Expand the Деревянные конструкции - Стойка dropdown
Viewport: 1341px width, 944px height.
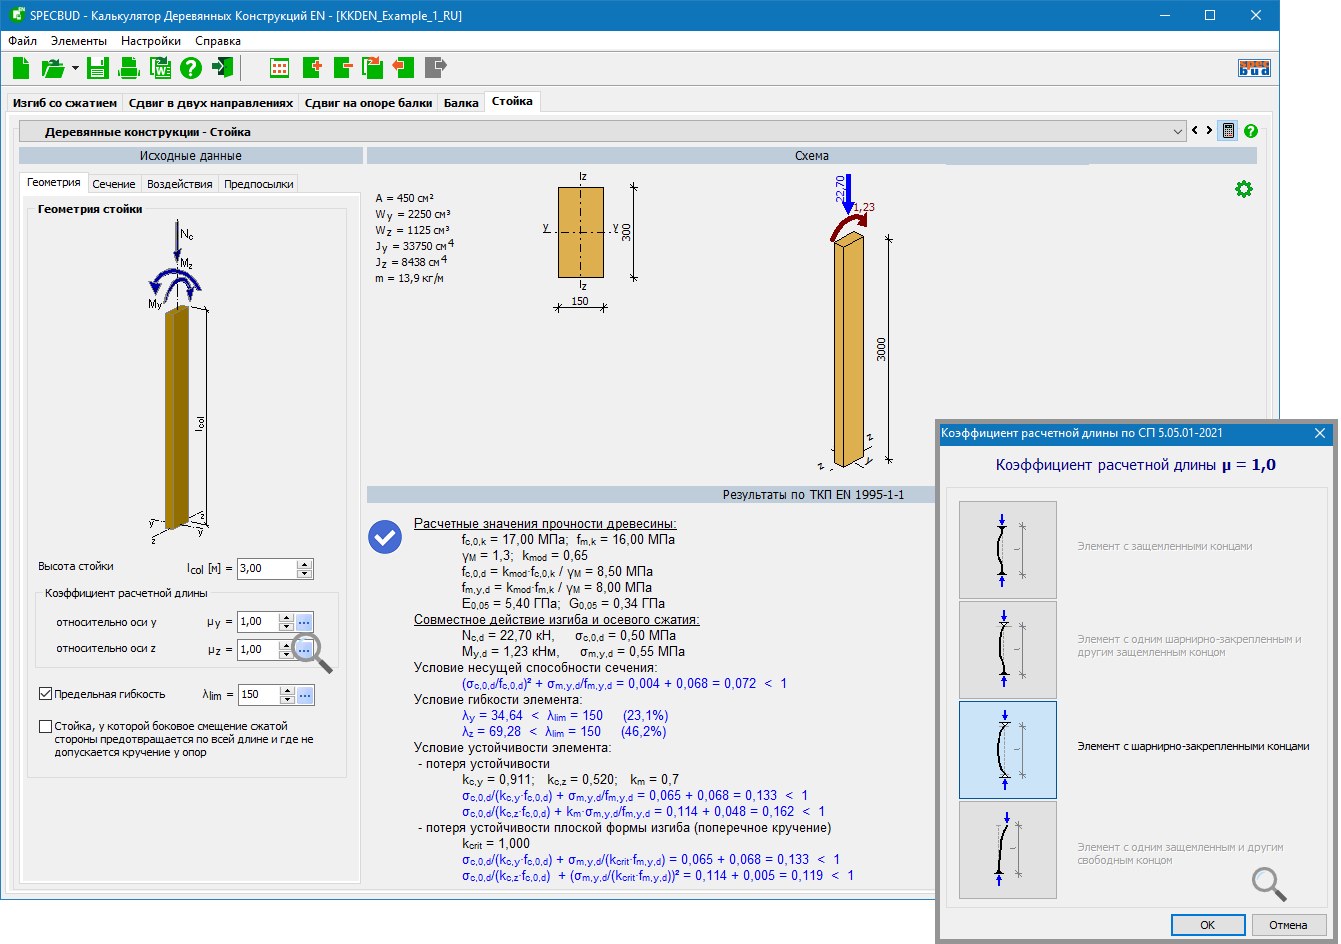[x=1177, y=131]
